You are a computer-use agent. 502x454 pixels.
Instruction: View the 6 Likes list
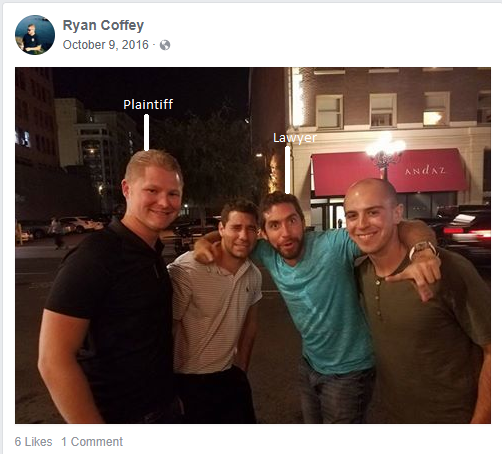point(33,442)
